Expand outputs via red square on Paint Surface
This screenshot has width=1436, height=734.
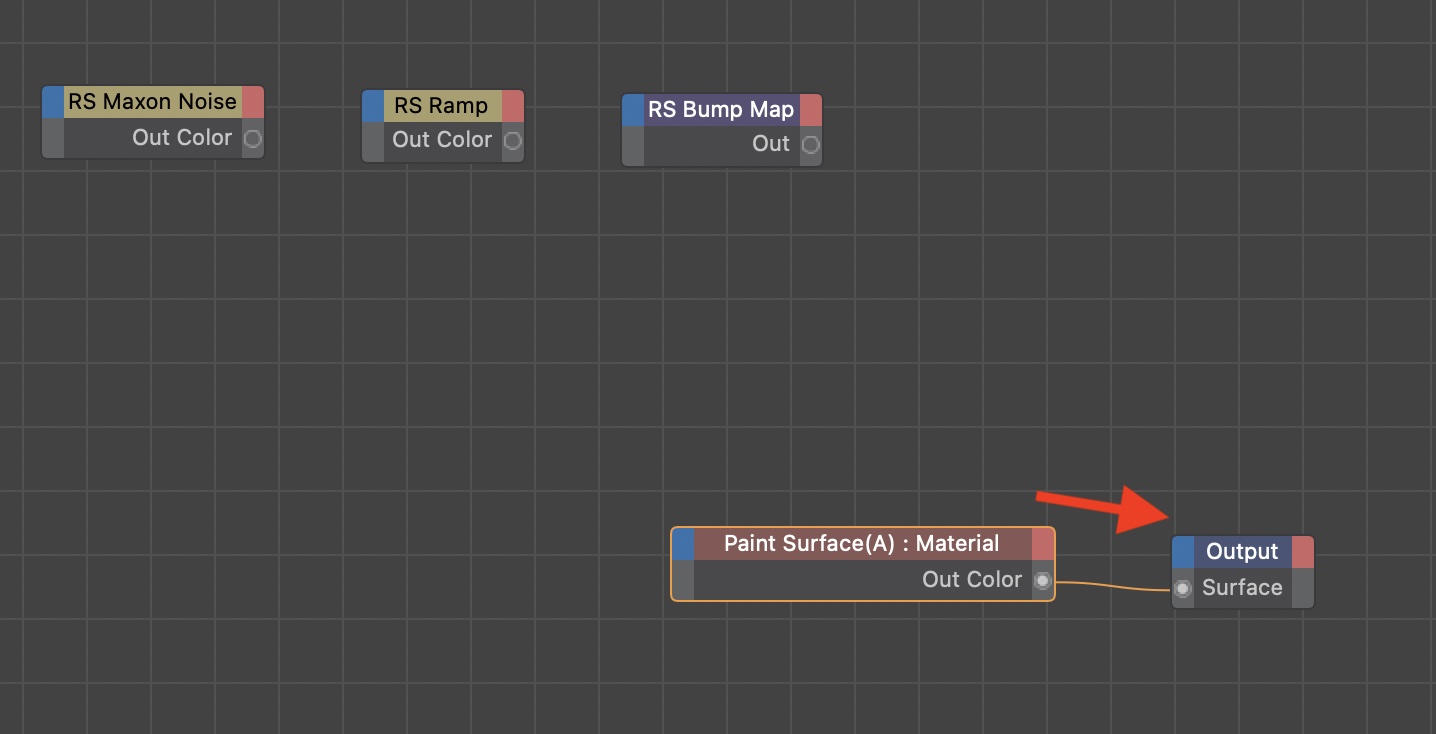click(x=1043, y=544)
